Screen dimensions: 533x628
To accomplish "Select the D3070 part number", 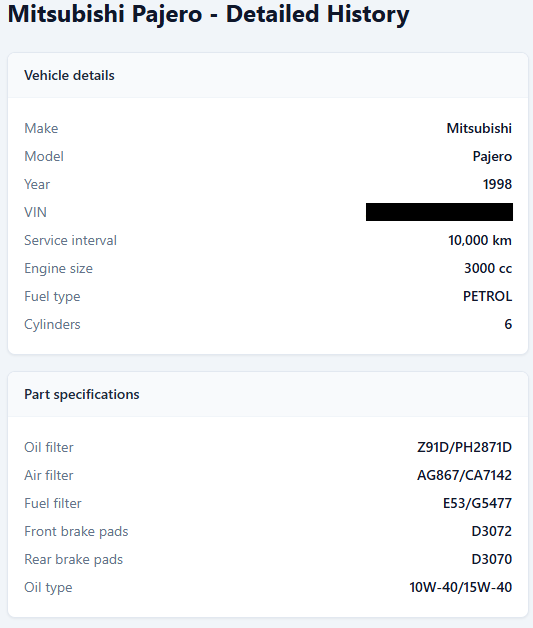I will 492,560.
